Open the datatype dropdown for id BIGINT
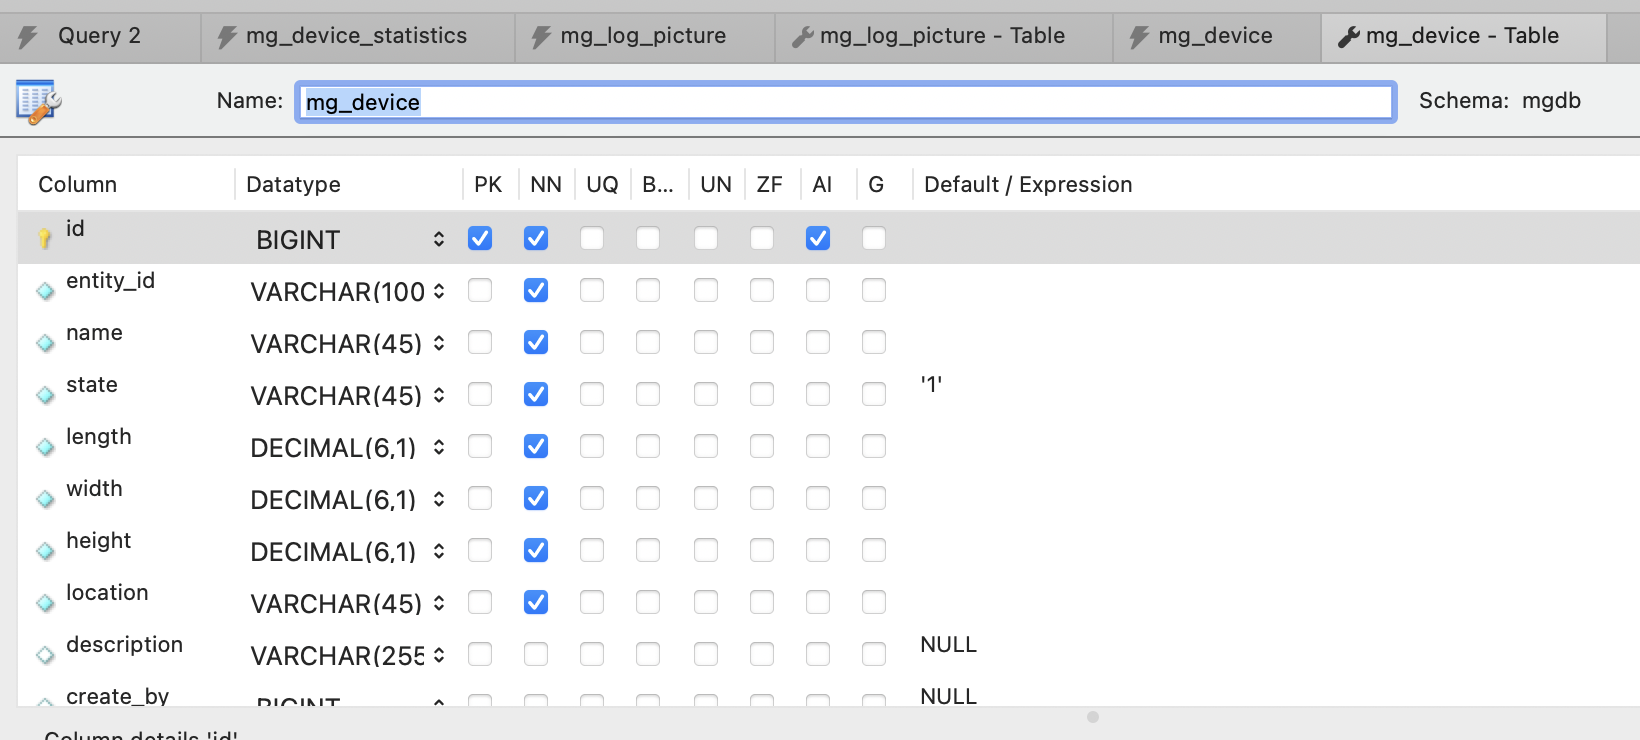1640x740 pixels. tap(438, 239)
